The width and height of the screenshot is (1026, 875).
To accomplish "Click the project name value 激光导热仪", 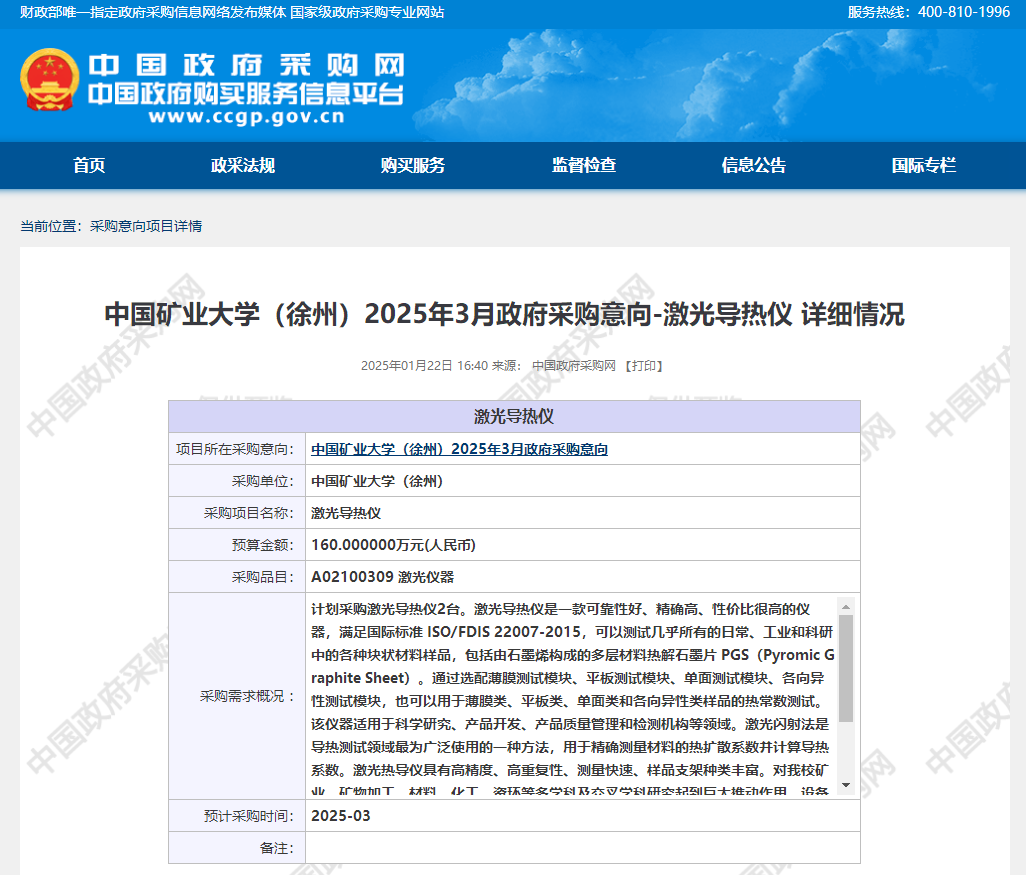I will 345,513.
